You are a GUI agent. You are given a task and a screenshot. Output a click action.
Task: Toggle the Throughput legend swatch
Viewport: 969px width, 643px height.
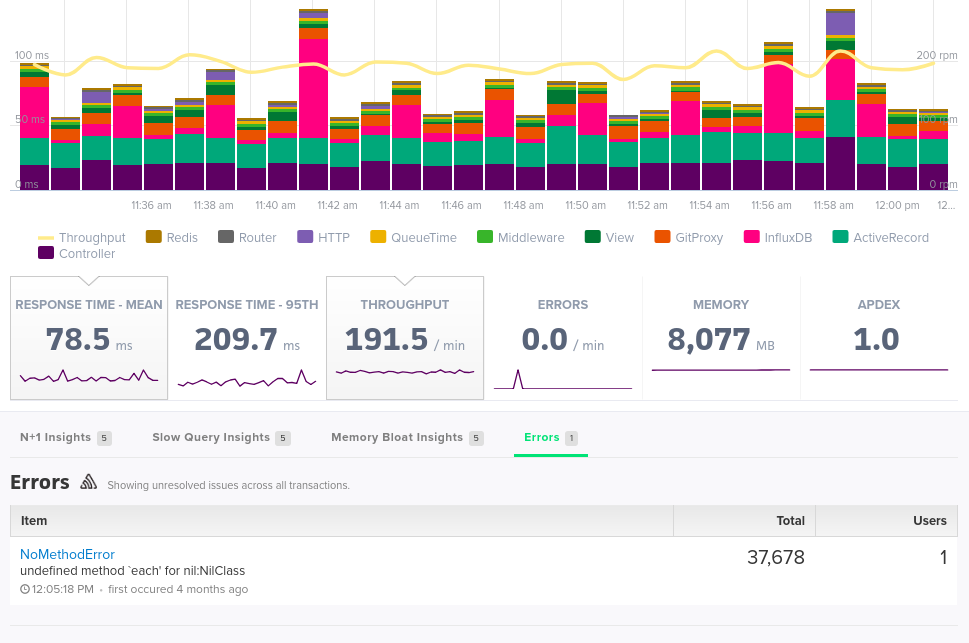click(46, 237)
